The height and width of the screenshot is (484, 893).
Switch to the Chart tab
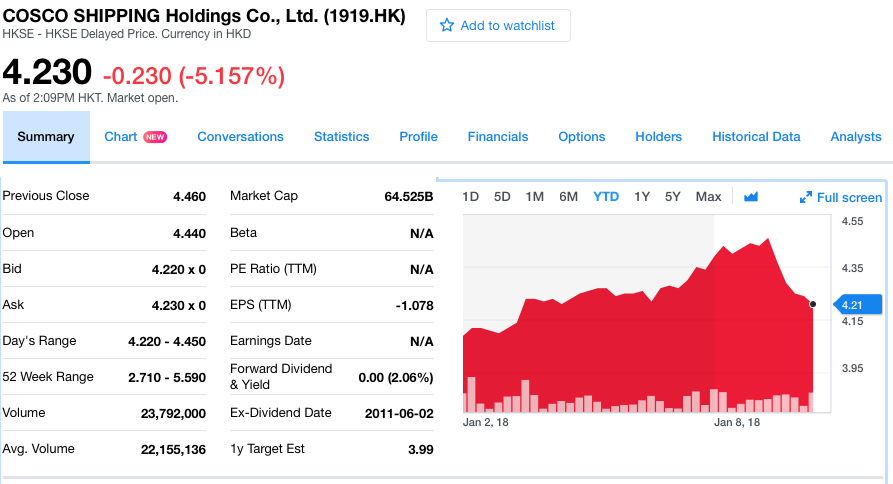point(121,137)
